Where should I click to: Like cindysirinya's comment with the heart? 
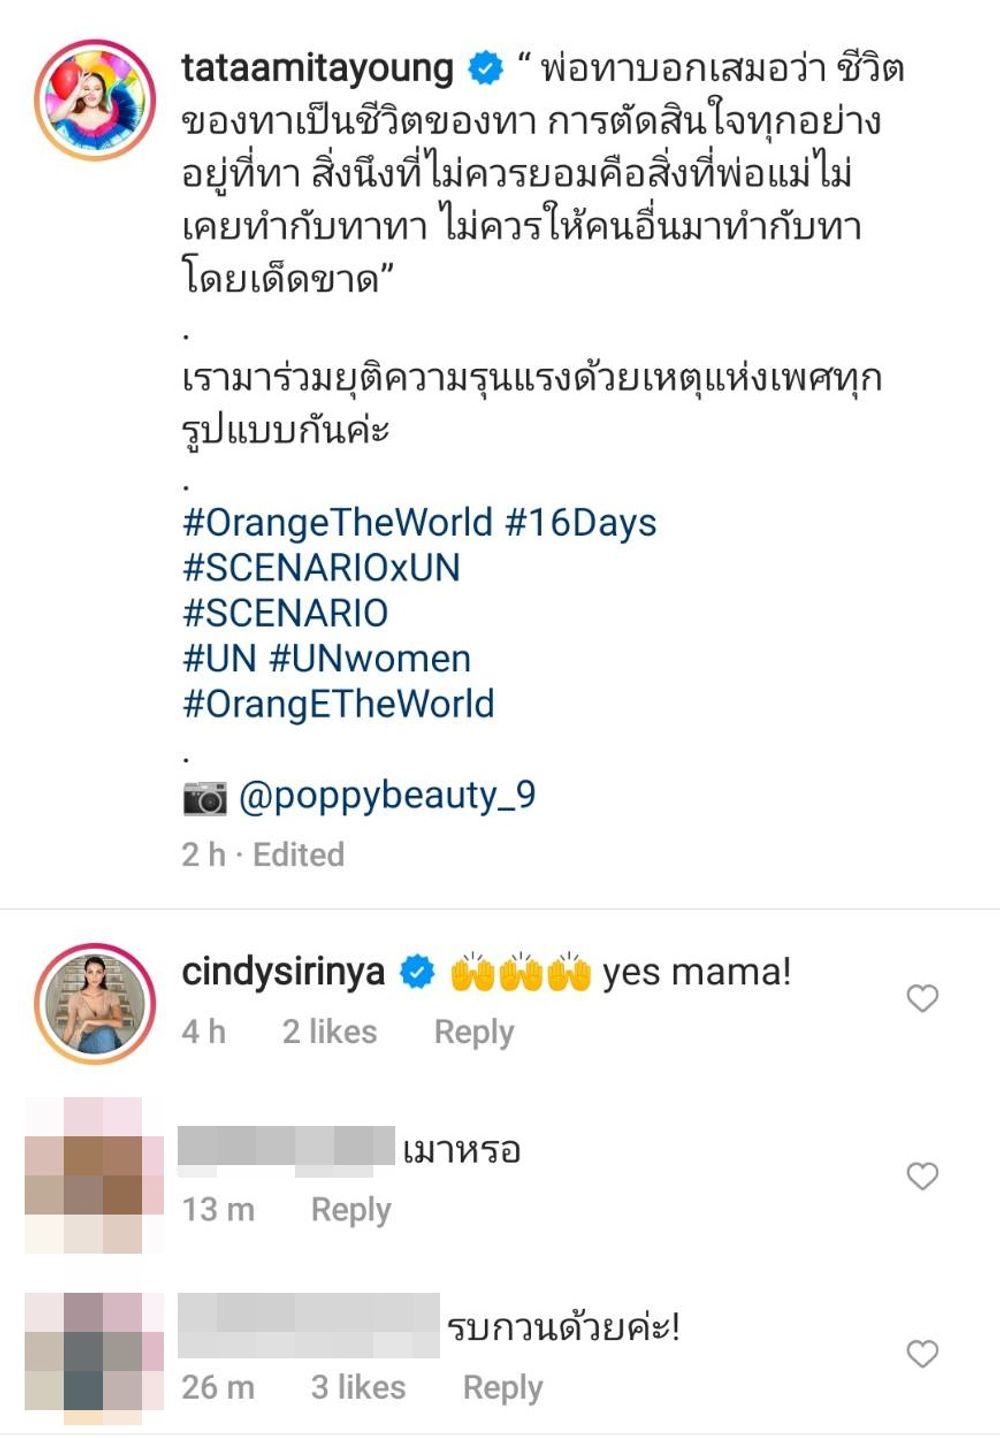(922, 998)
